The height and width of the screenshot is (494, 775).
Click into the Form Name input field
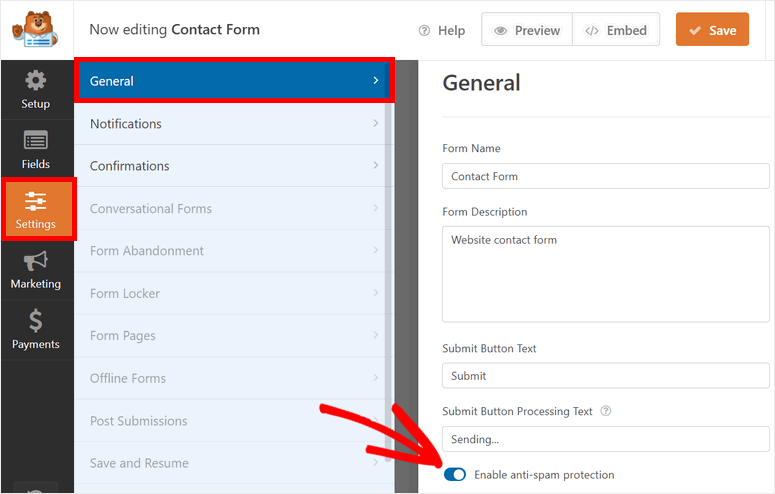[x=606, y=176]
